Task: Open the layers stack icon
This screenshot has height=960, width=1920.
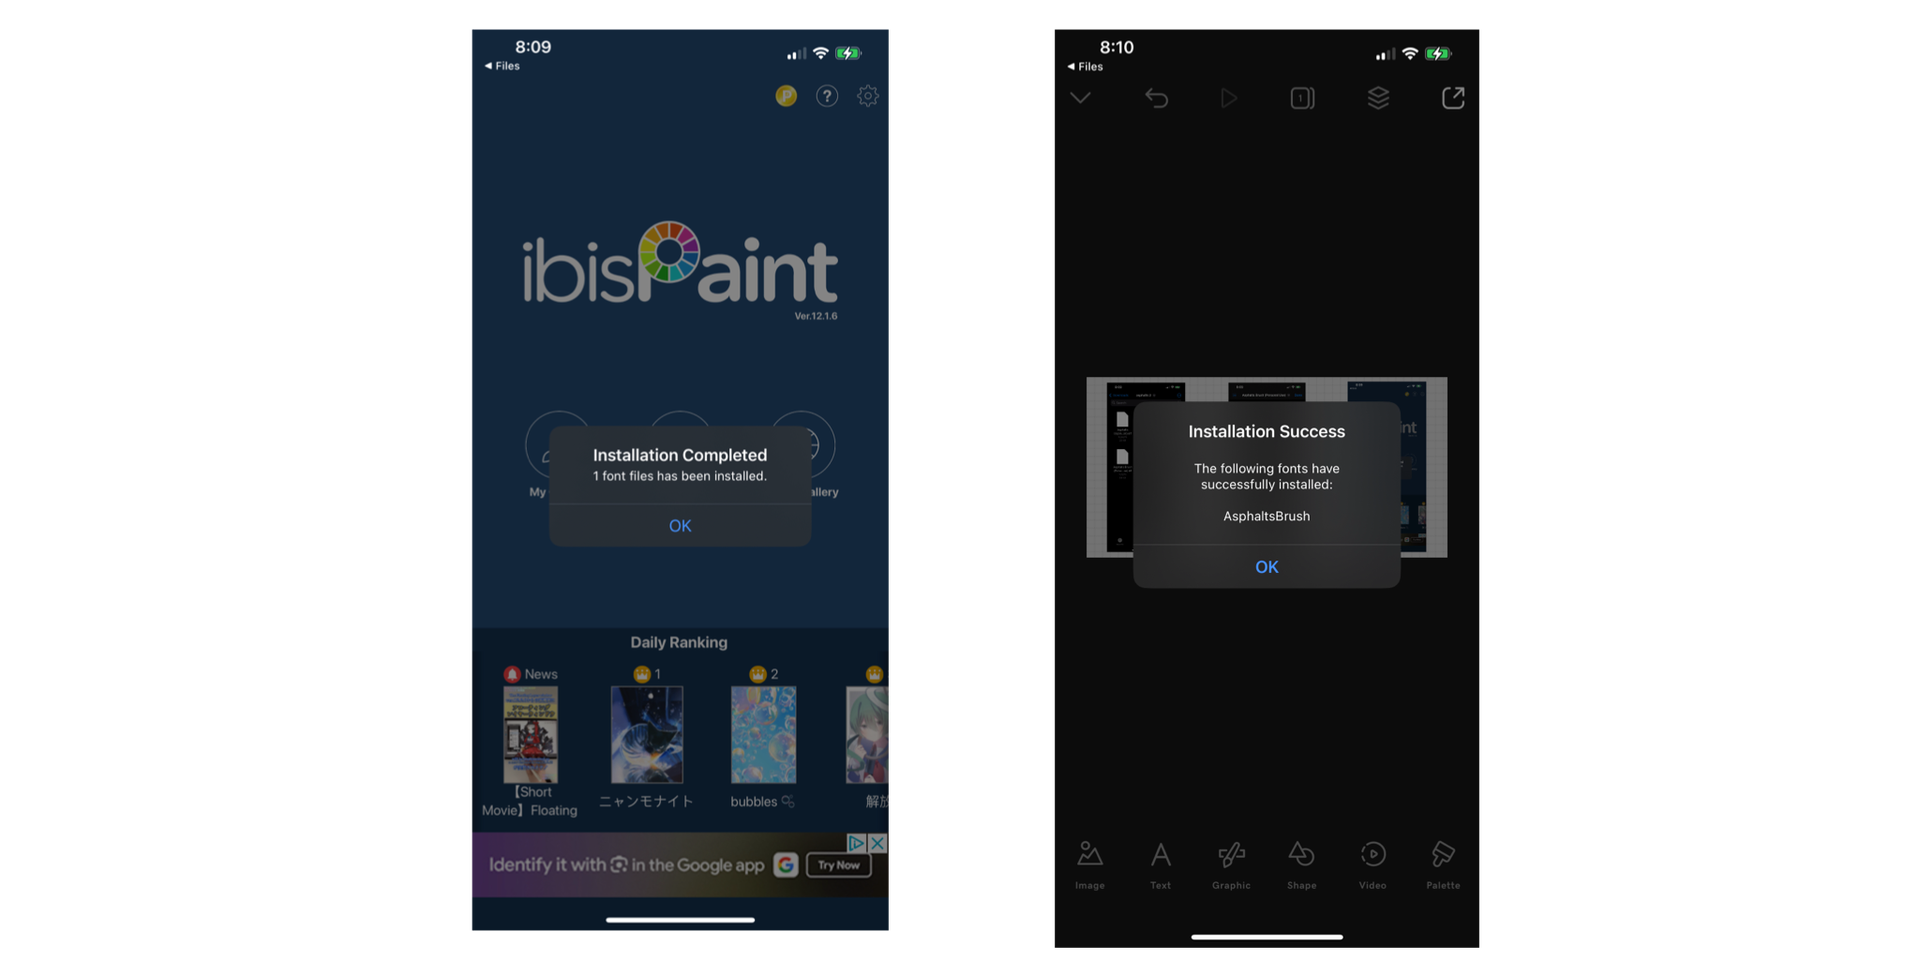Action: (1378, 98)
